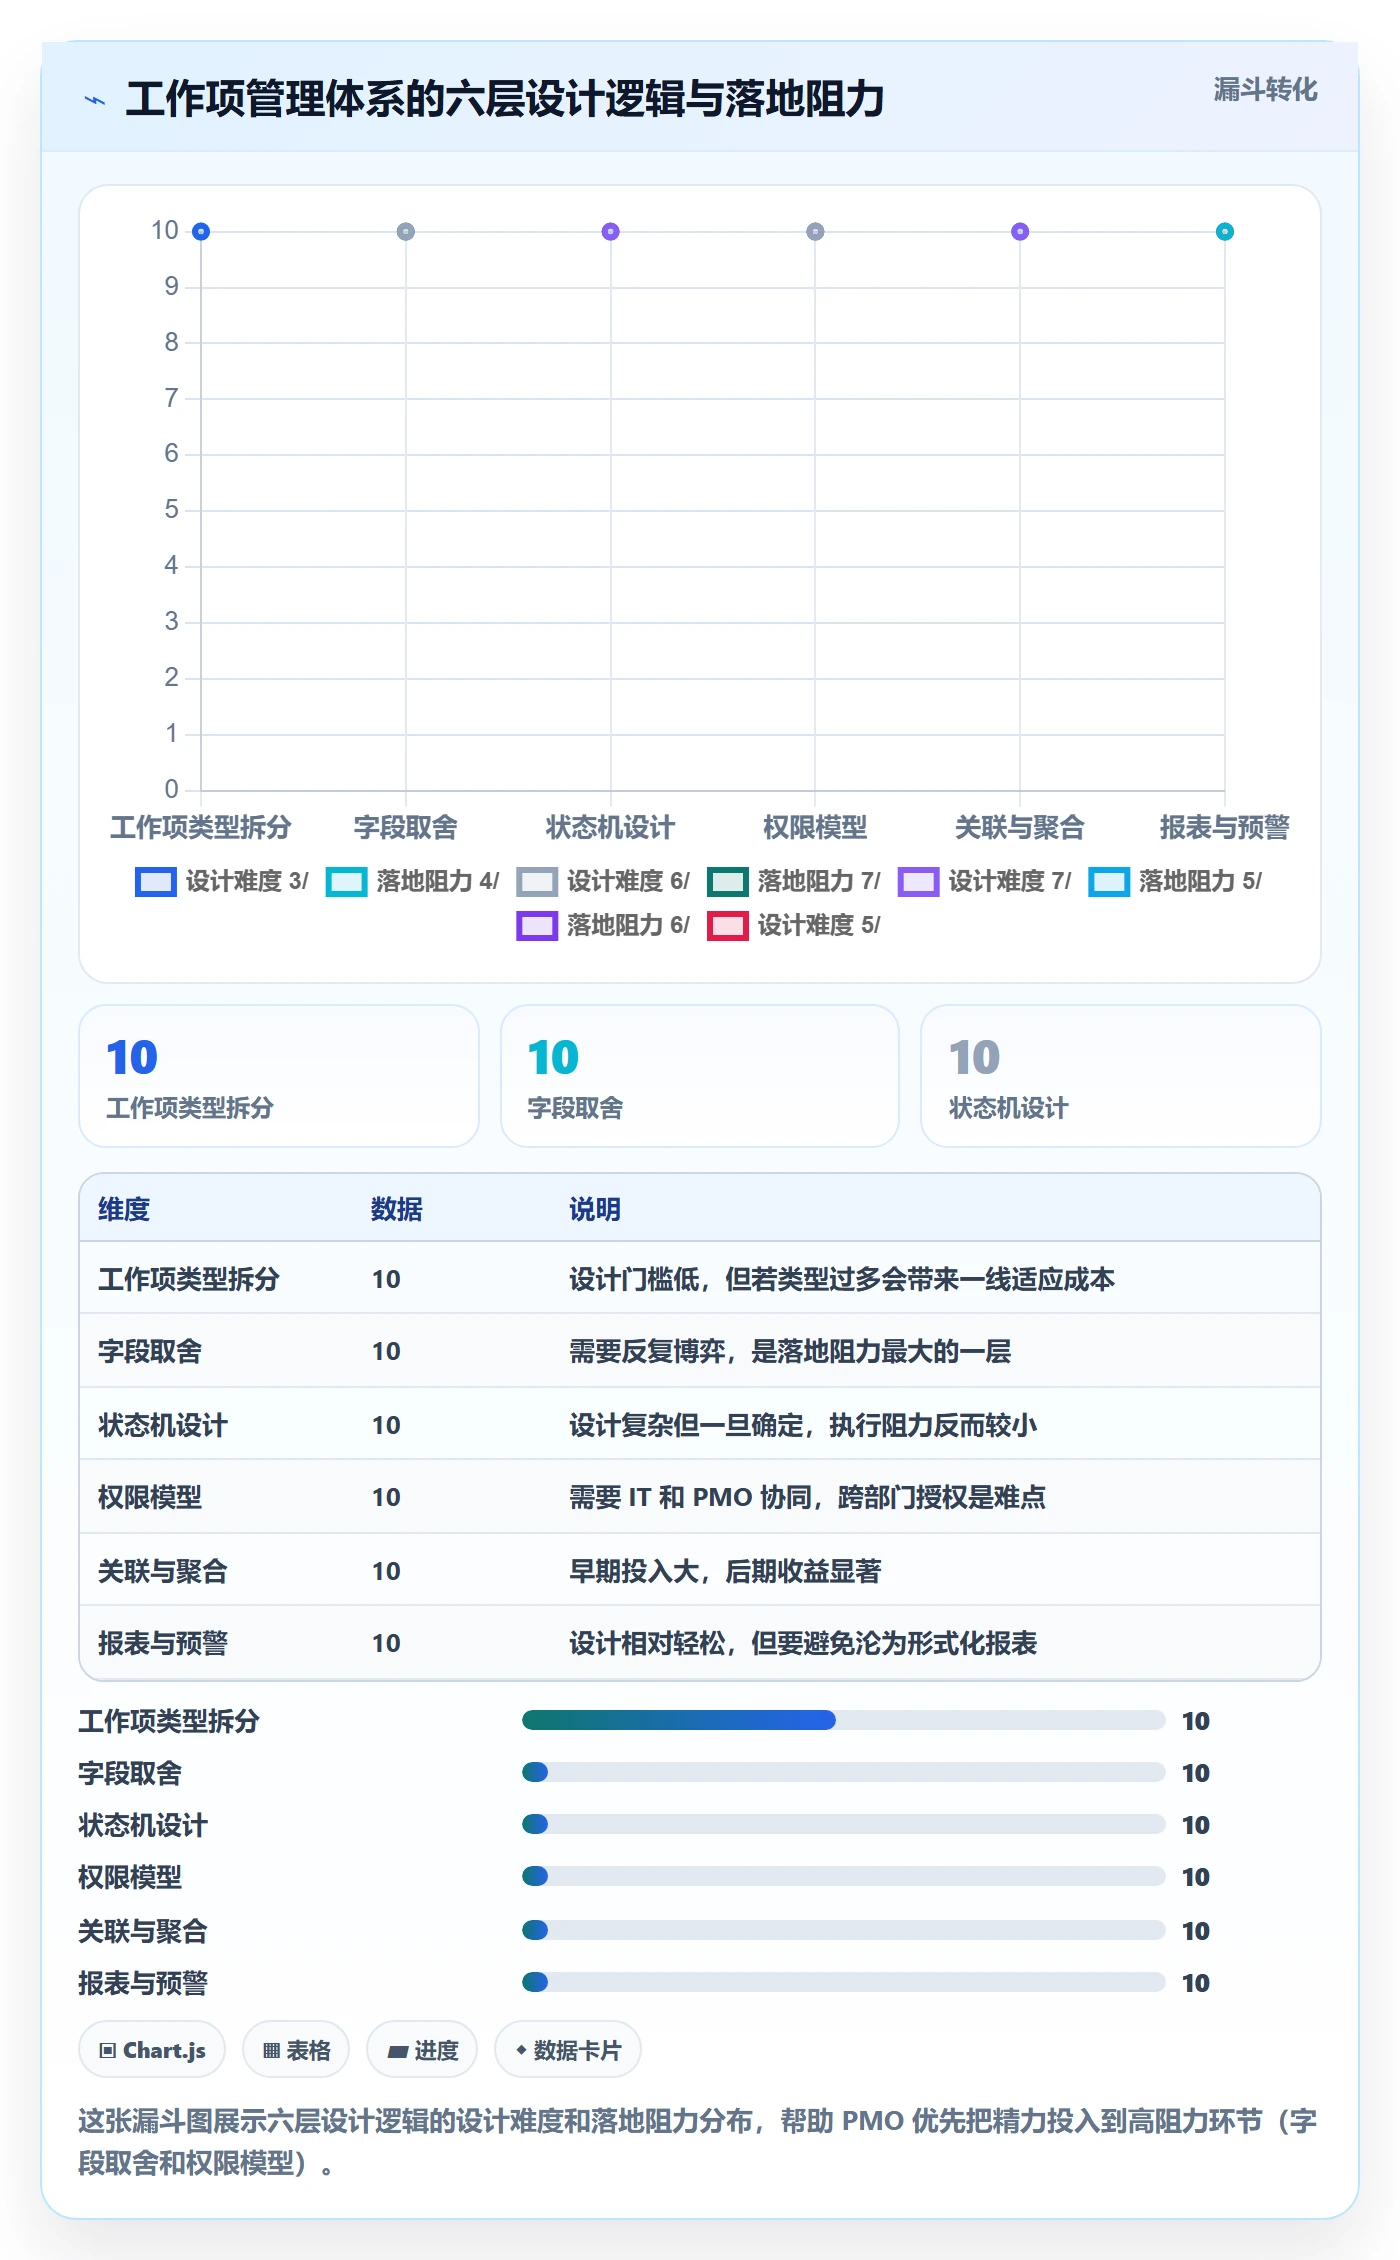1400x2260 pixels.
Task: Hide the 落地阻力 4/ legend series
Action: [412, 881]
